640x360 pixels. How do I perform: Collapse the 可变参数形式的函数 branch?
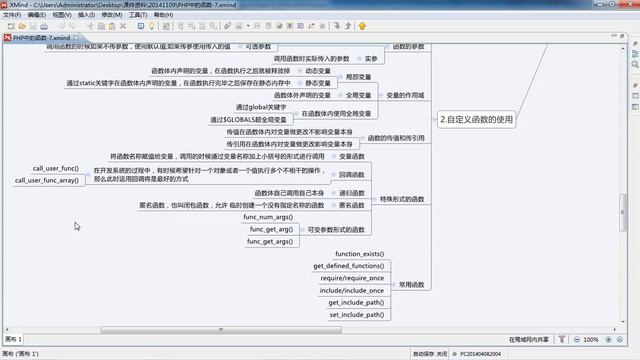point(302,230)
